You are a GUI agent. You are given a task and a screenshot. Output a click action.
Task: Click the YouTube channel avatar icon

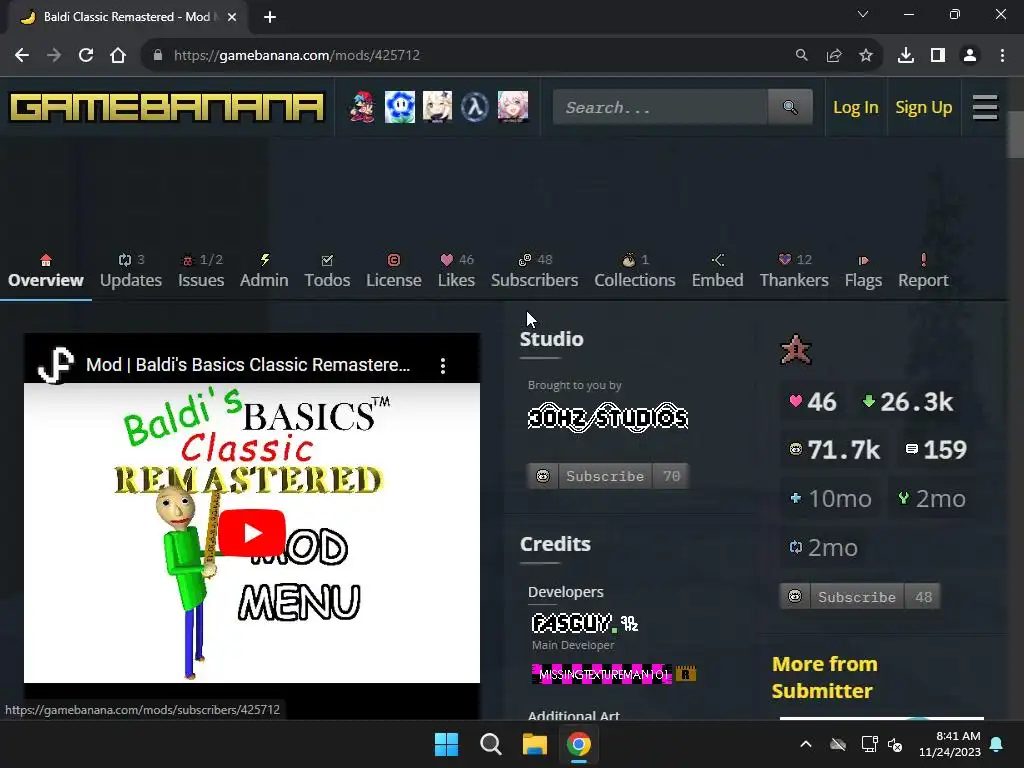pyautogui.click(x=56, y=365)
